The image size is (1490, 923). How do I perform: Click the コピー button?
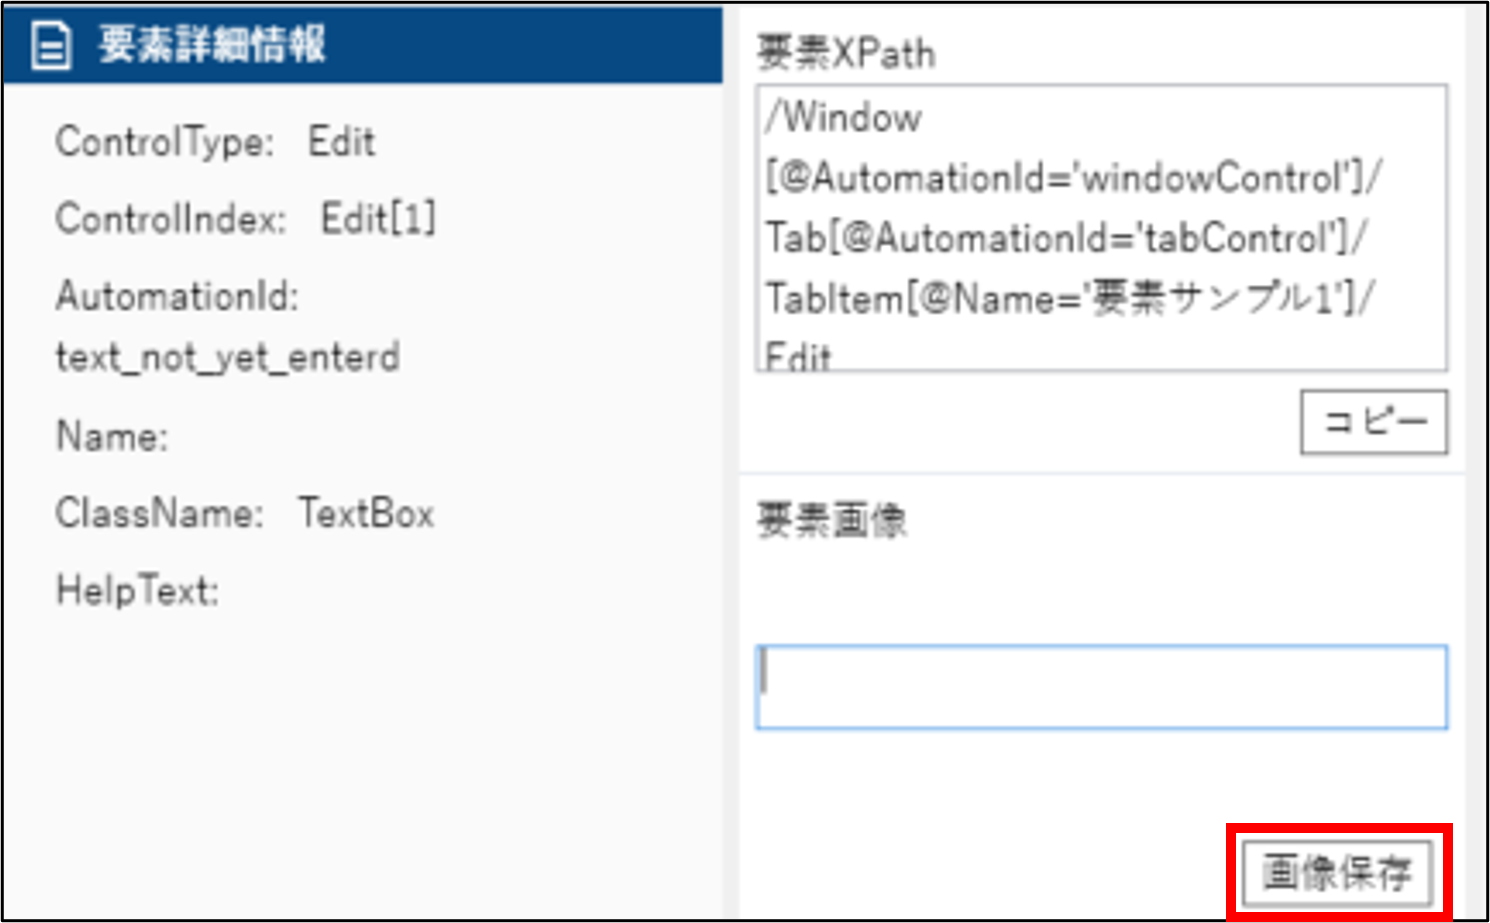tap(1373, 422)
